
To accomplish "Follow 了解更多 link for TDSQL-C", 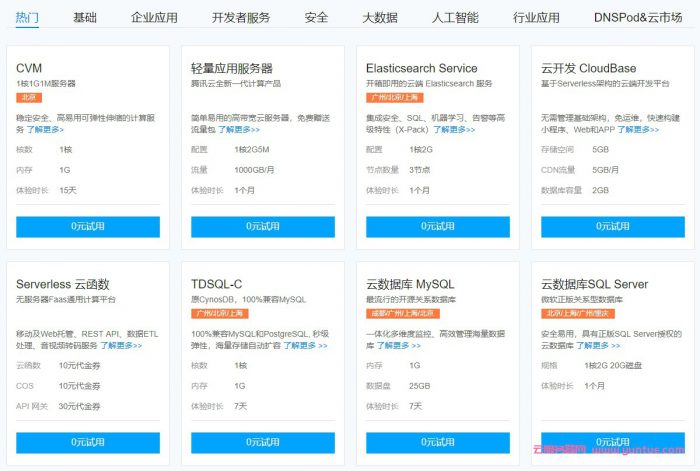I will click(302, 345).
